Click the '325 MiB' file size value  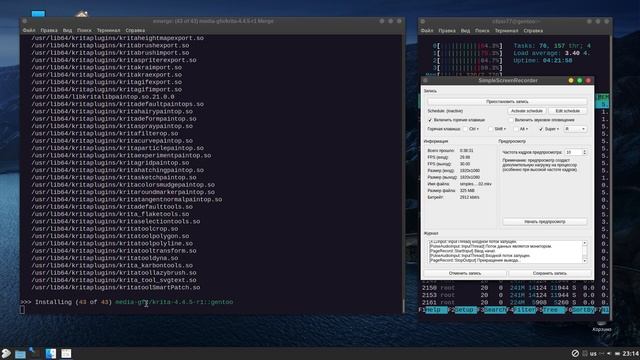pyautogui.click(x=467, y=191)
